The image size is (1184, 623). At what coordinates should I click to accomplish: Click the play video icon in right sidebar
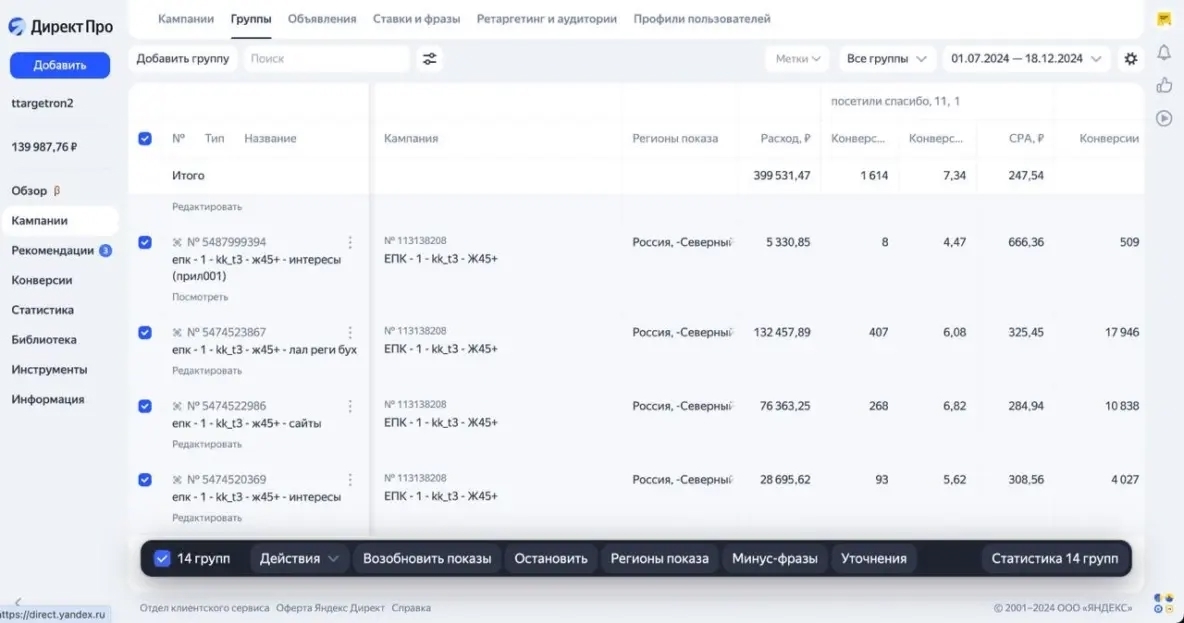point(1164,119)
